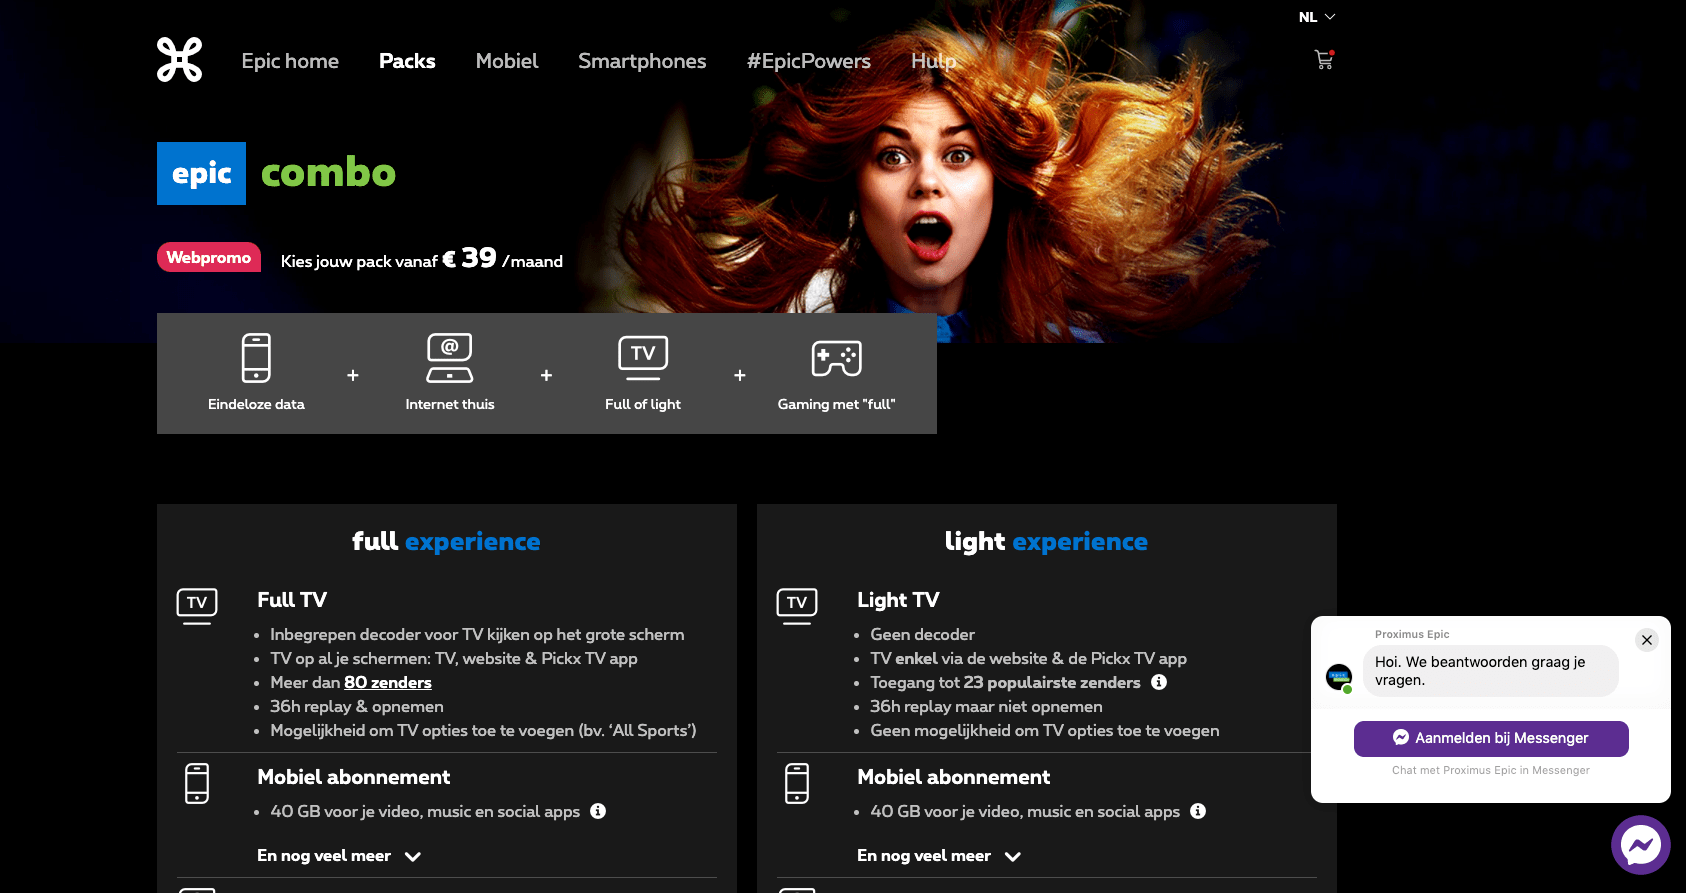This screenshot has width=1686, height=893.
Task: Open the Packs menu item
Action: [x=407, y=61]
